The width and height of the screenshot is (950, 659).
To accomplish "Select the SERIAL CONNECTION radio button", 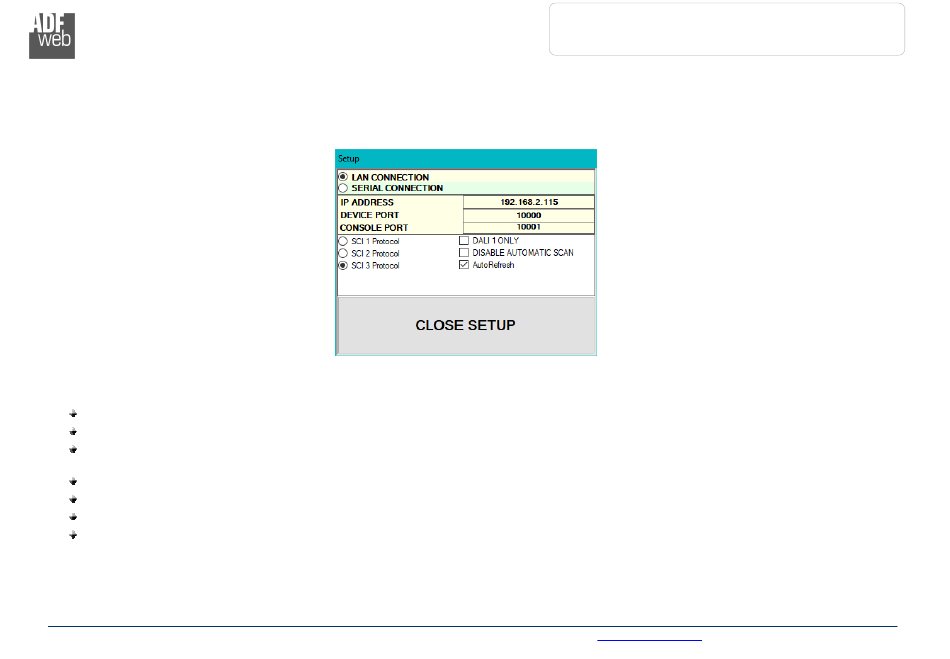I will (343, 188).
